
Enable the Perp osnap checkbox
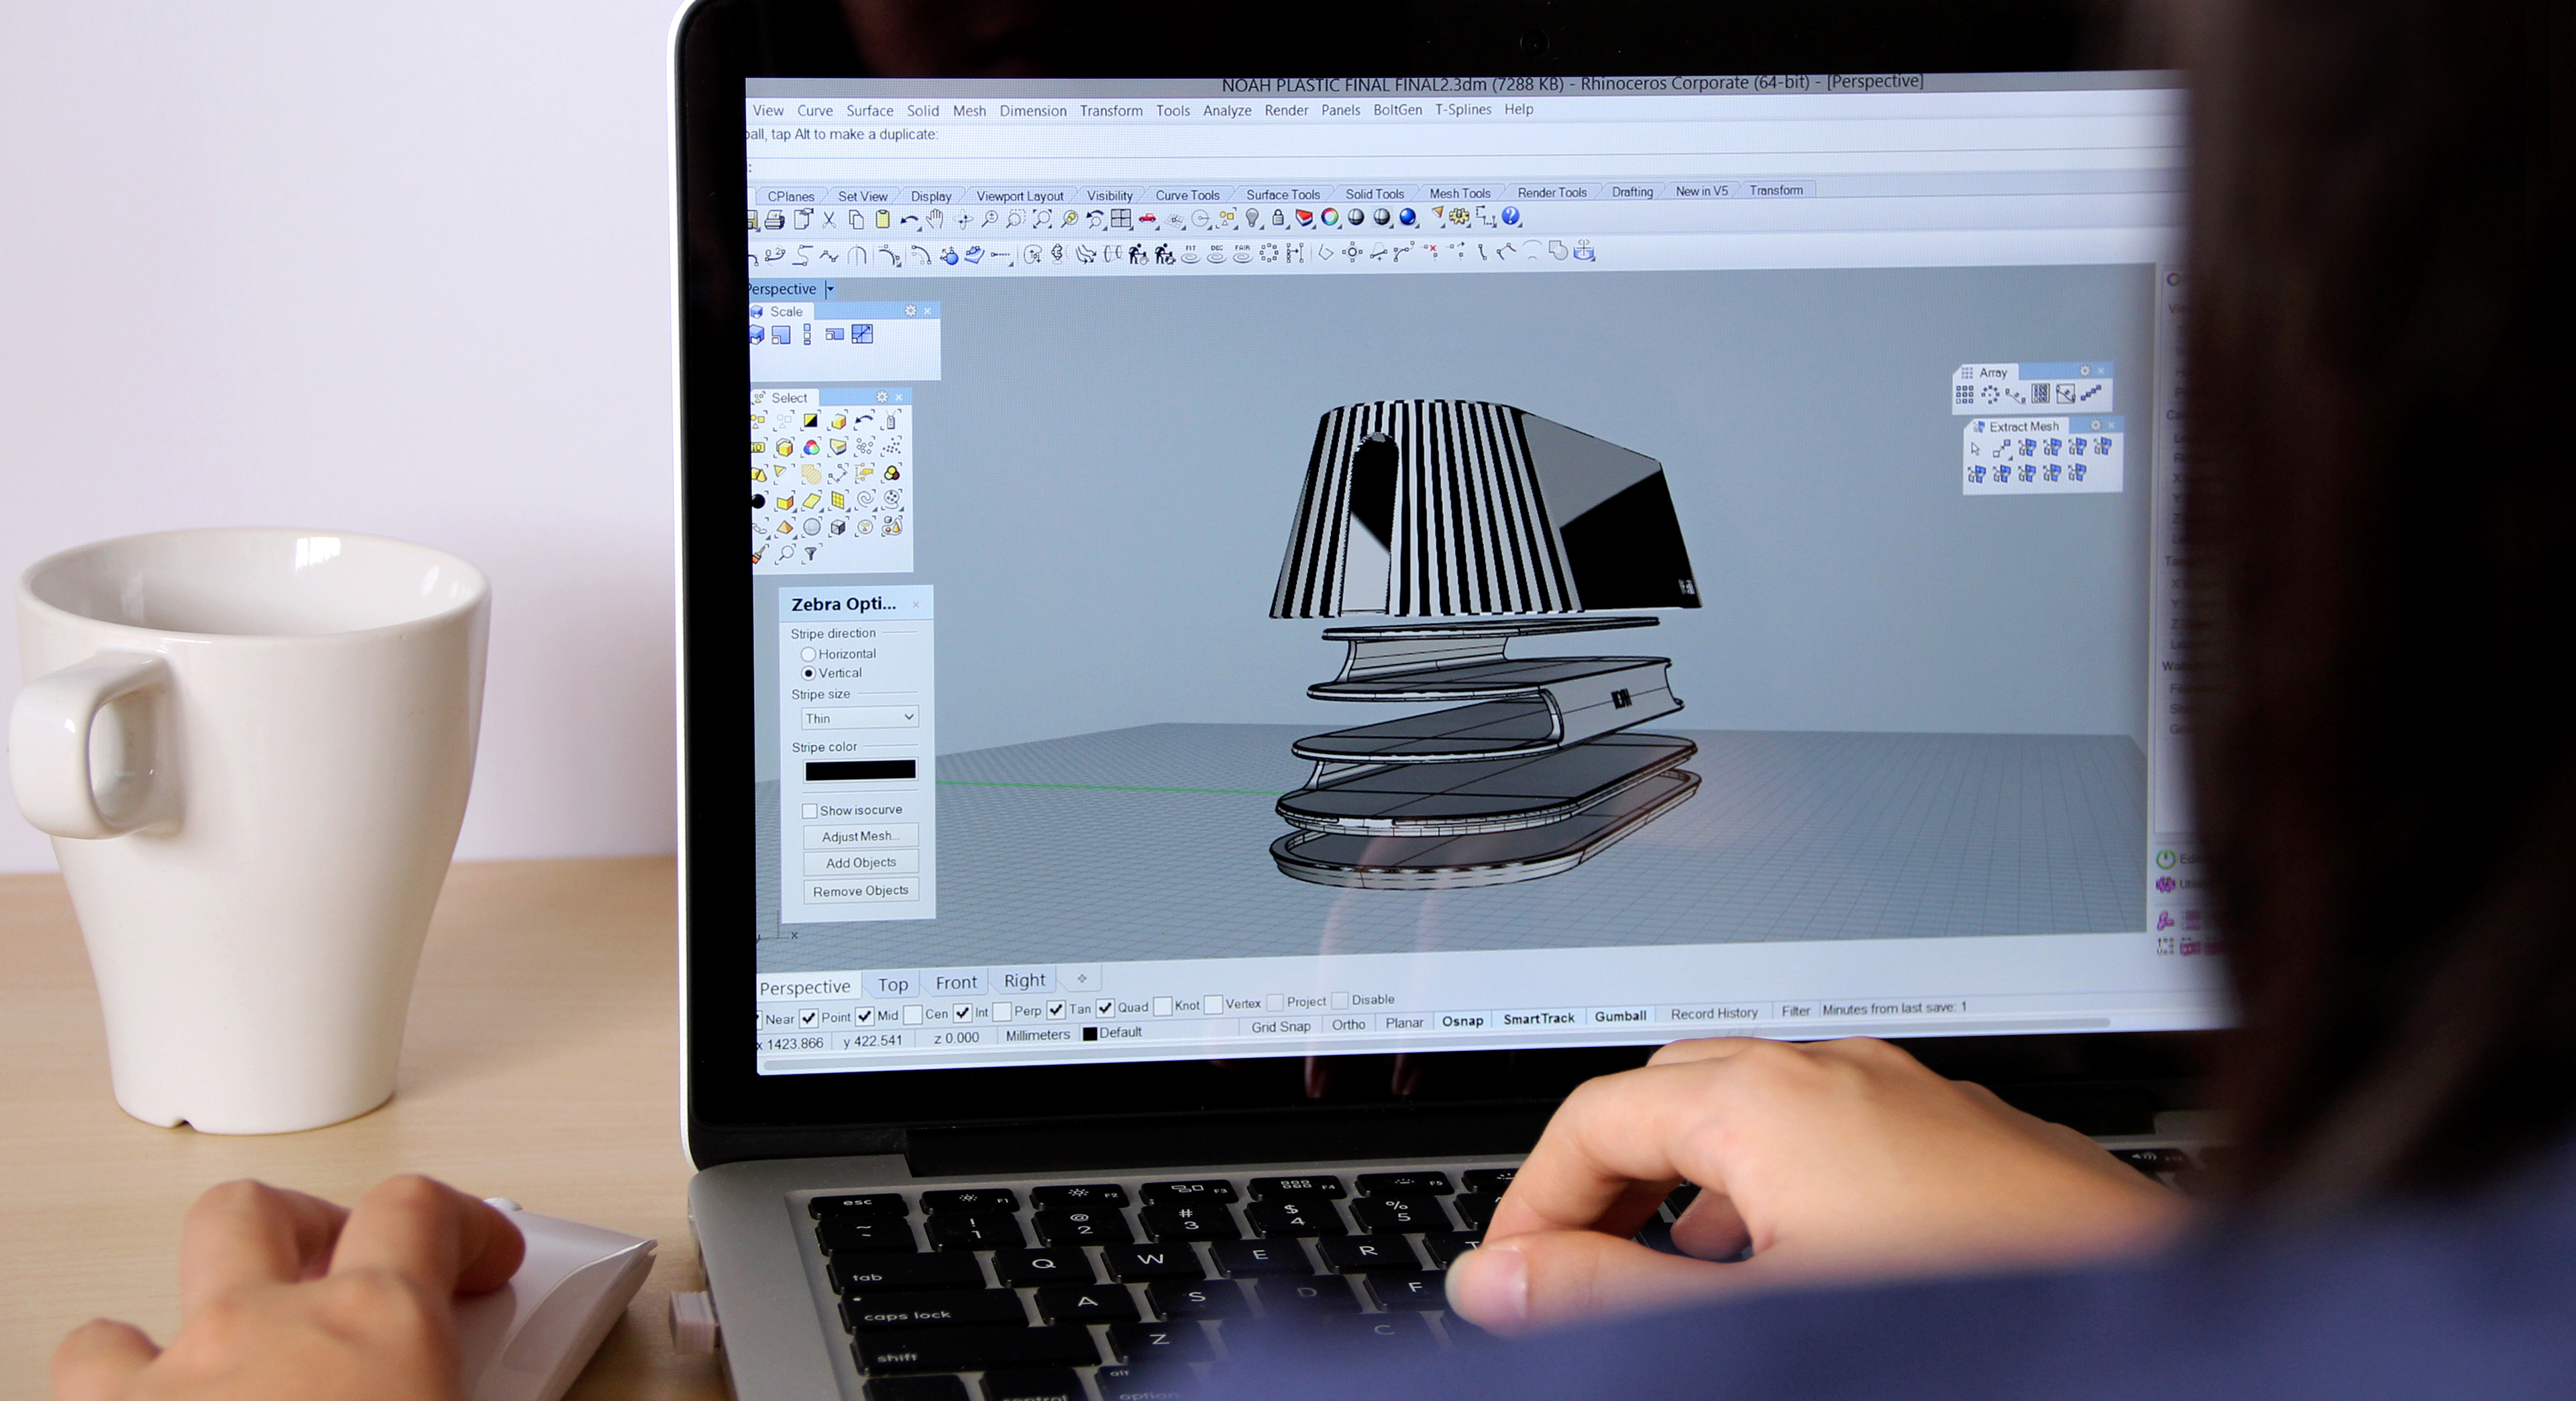(1002, 1012)
